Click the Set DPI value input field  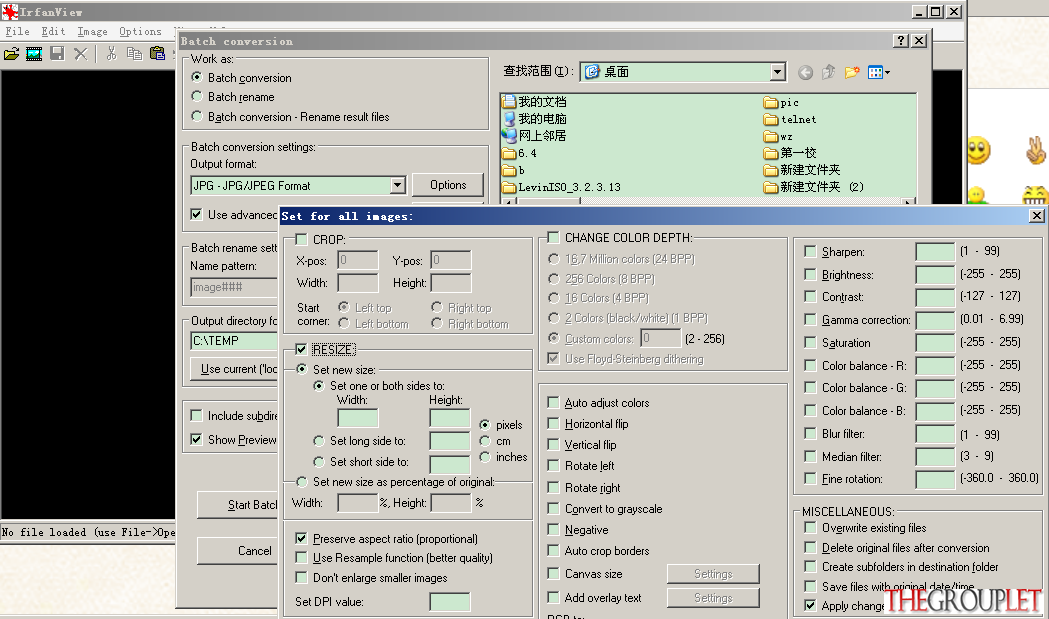coord(450,602)
